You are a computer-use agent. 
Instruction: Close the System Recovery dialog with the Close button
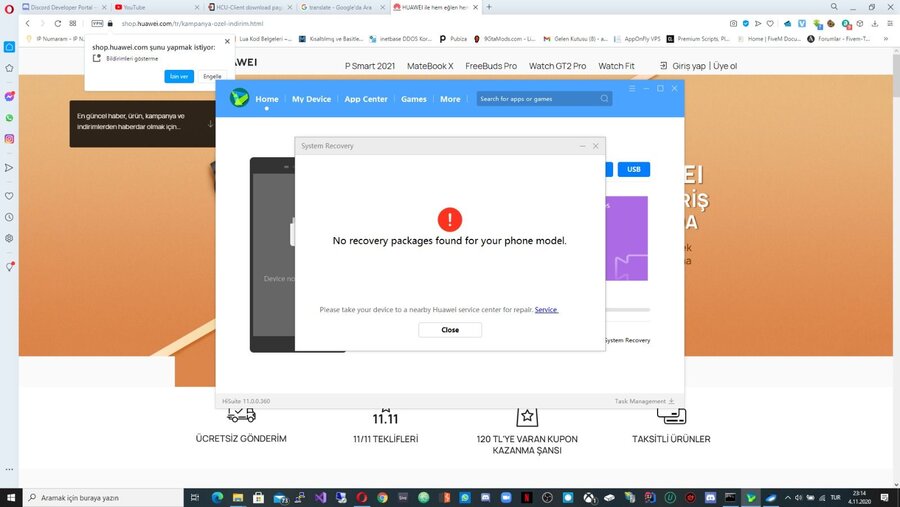point(450,330)
